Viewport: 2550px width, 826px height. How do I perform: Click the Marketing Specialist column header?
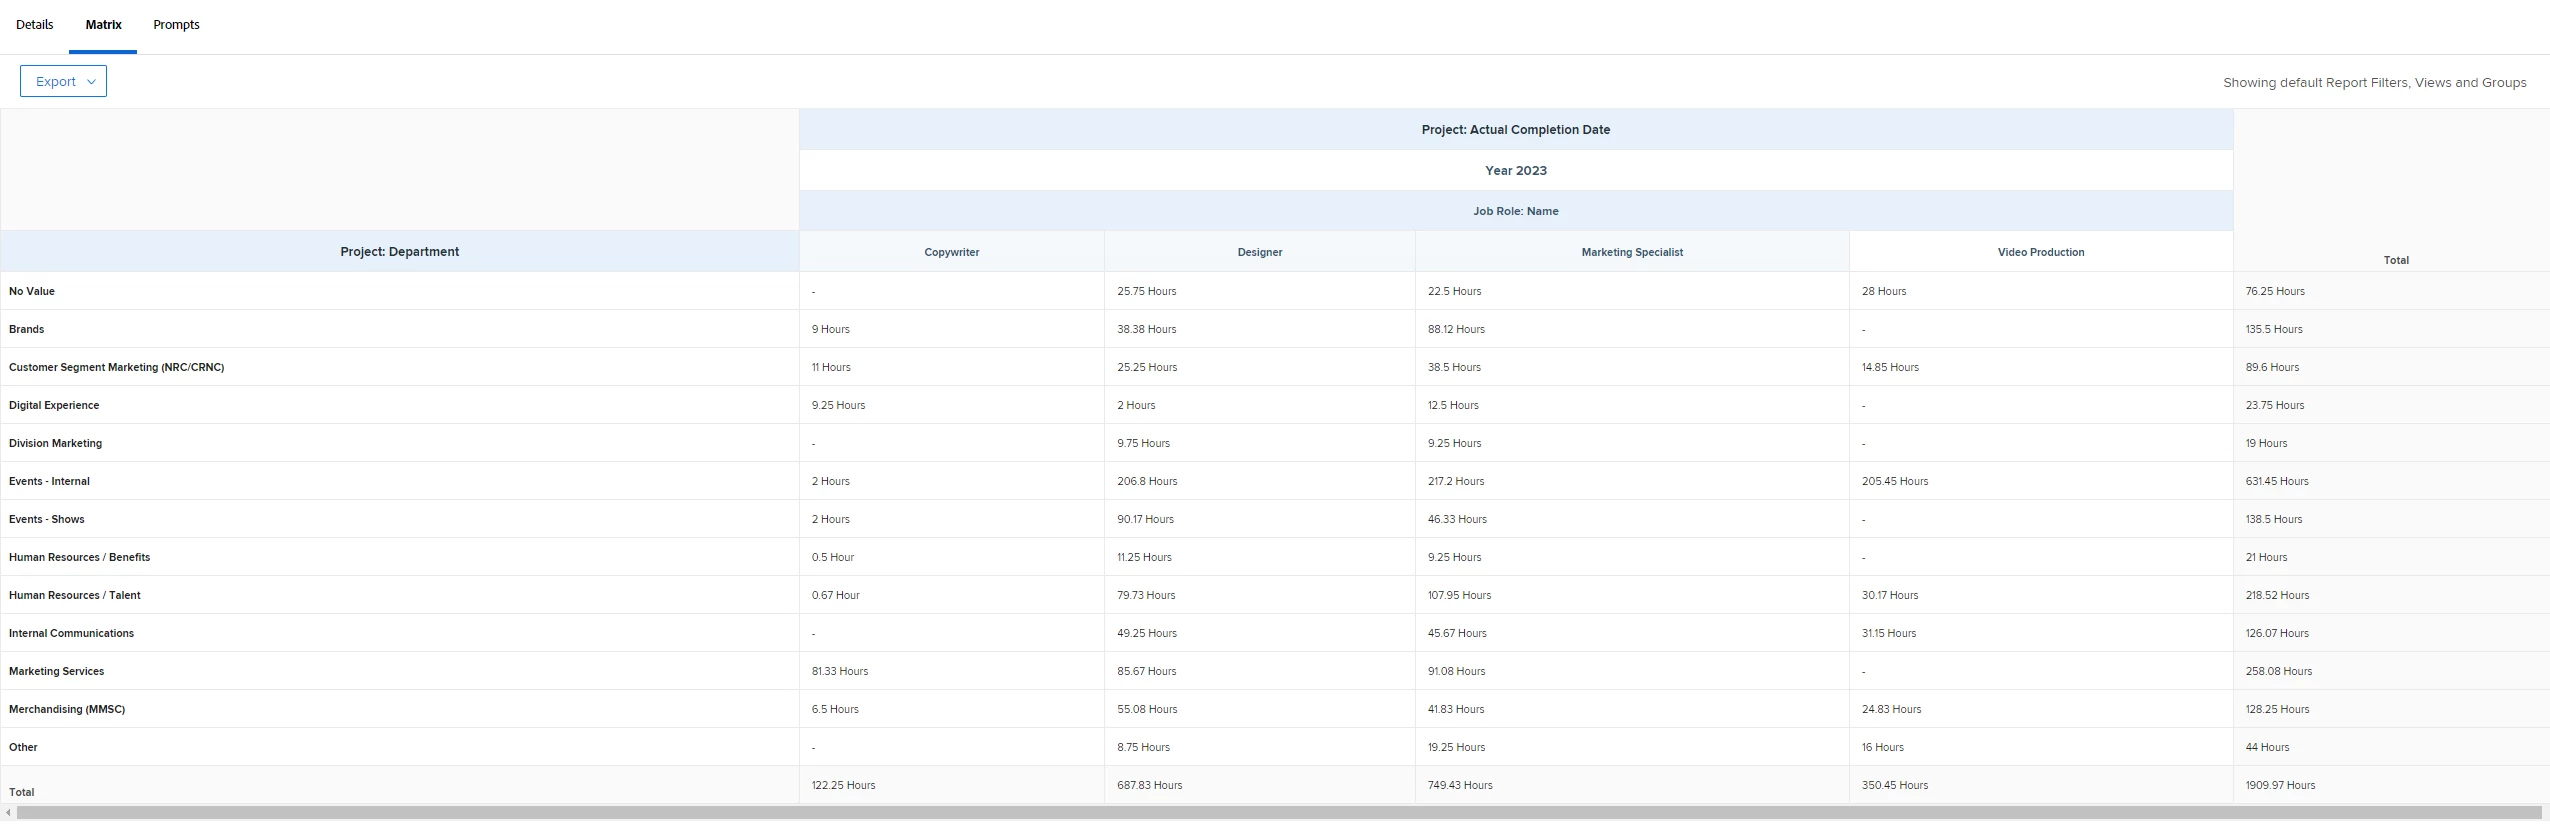pos(1632,252)
